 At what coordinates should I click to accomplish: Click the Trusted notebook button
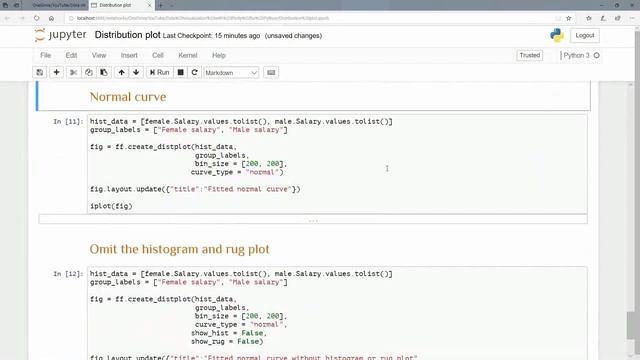(x=529, y=55)
